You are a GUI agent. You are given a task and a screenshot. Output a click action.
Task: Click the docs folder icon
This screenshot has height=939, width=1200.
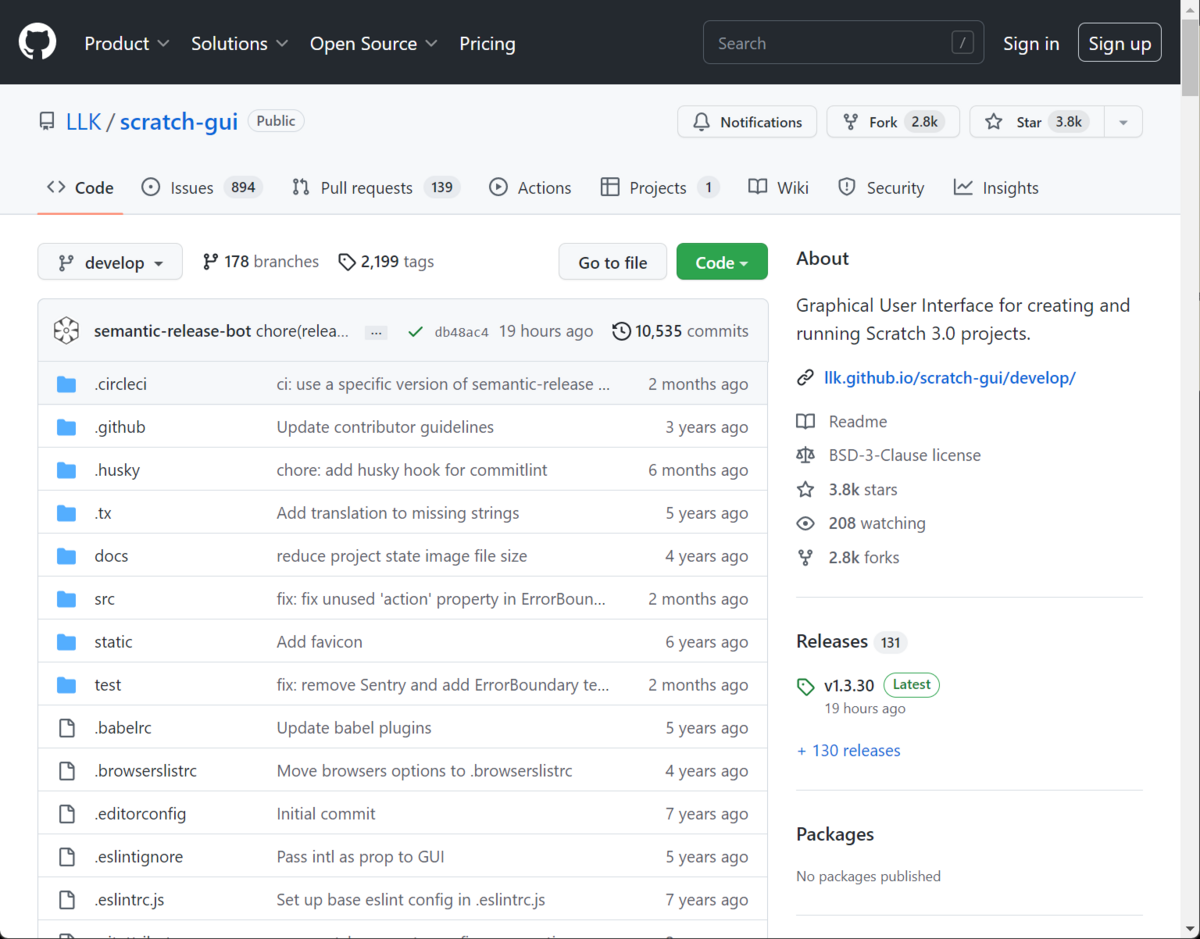[67, 556]
